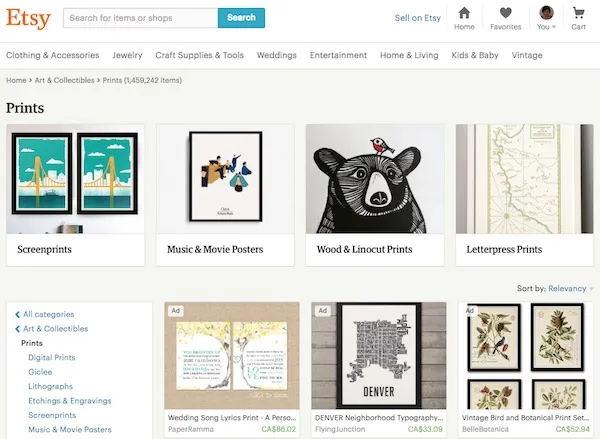This screenshot has width=600, height=439.
Task: Open the Wood & Linocut Prints bear image
Action: (x=374, y=178)
